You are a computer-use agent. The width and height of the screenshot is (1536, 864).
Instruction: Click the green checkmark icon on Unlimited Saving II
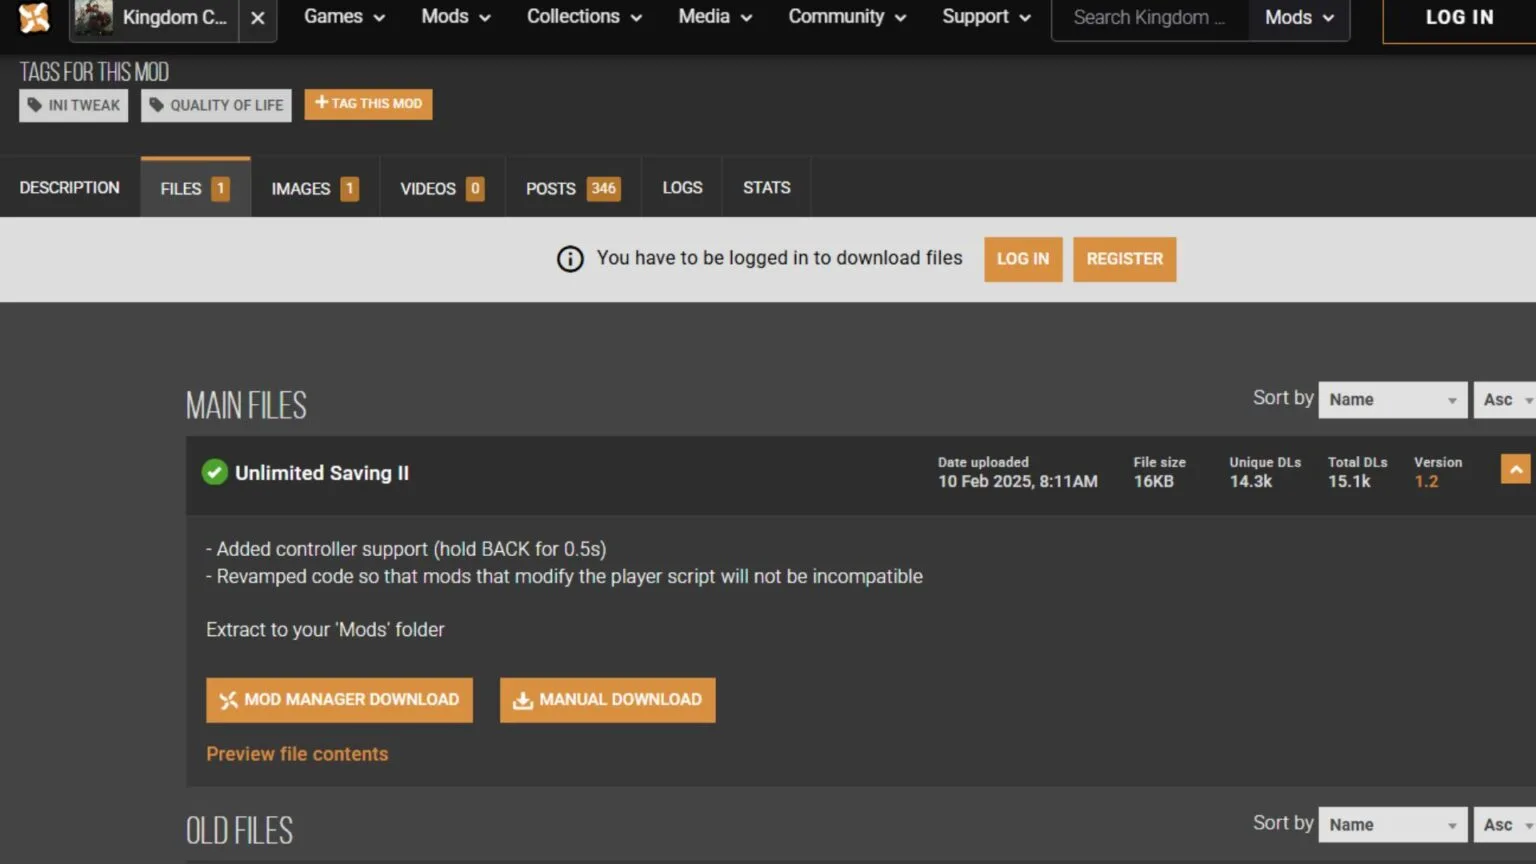coord(215,472)
